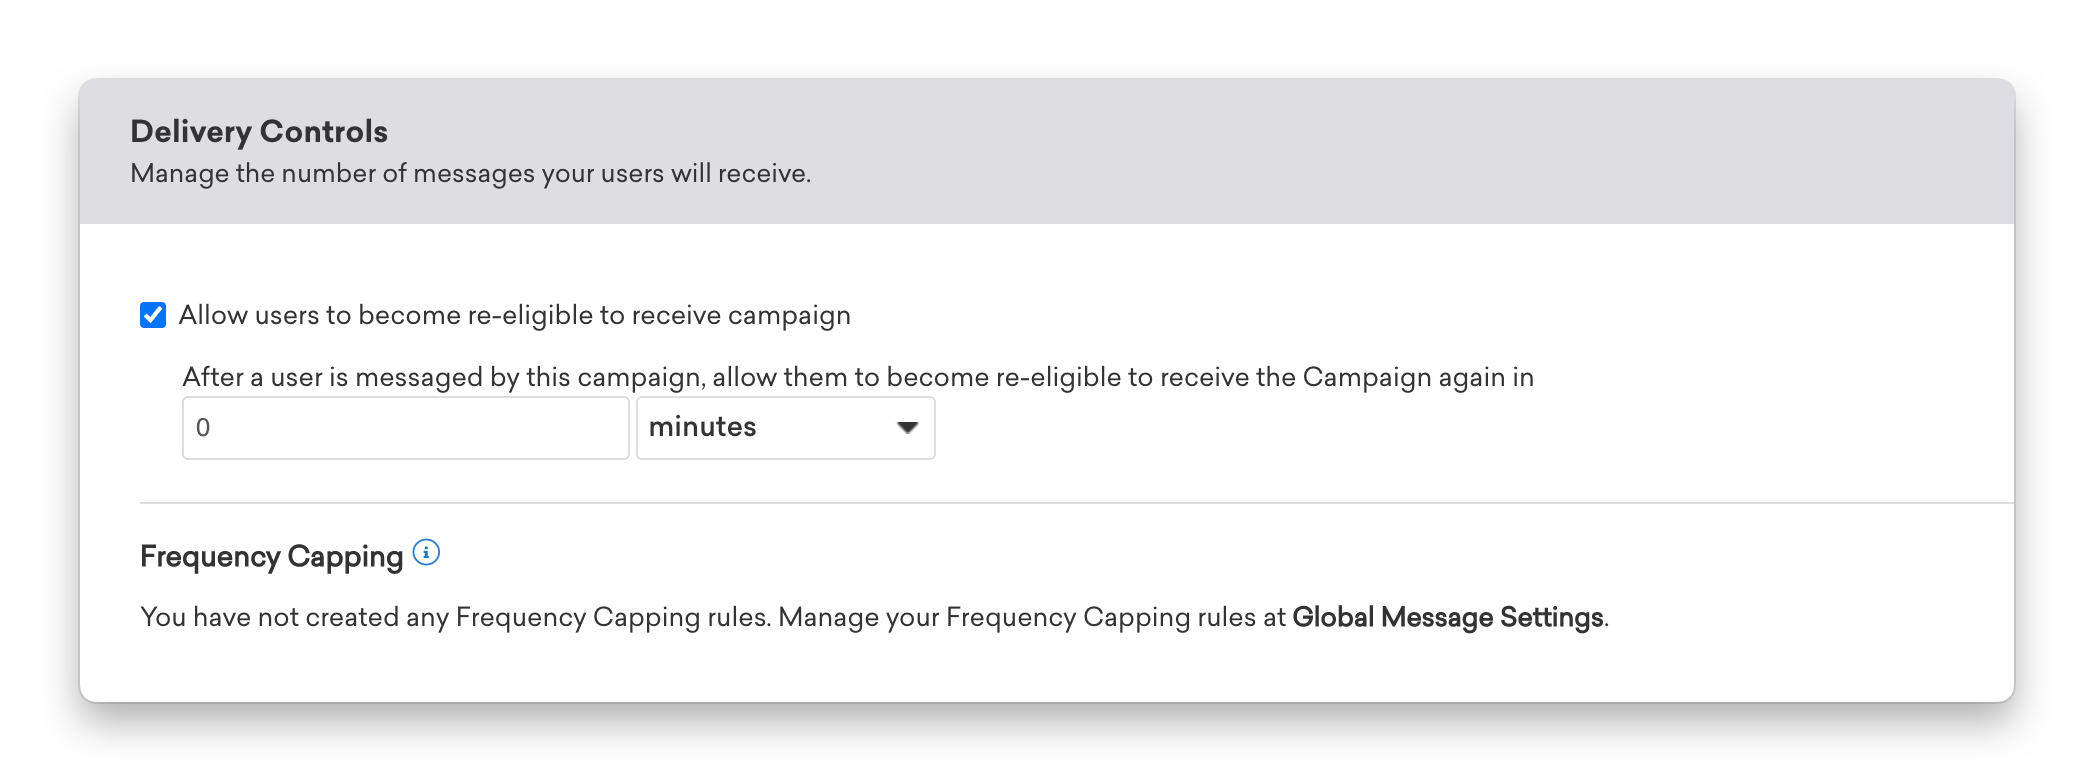Focus the re-eligibility duration input showing 0
Viewport: 2094px width, 782px height.
406,428
